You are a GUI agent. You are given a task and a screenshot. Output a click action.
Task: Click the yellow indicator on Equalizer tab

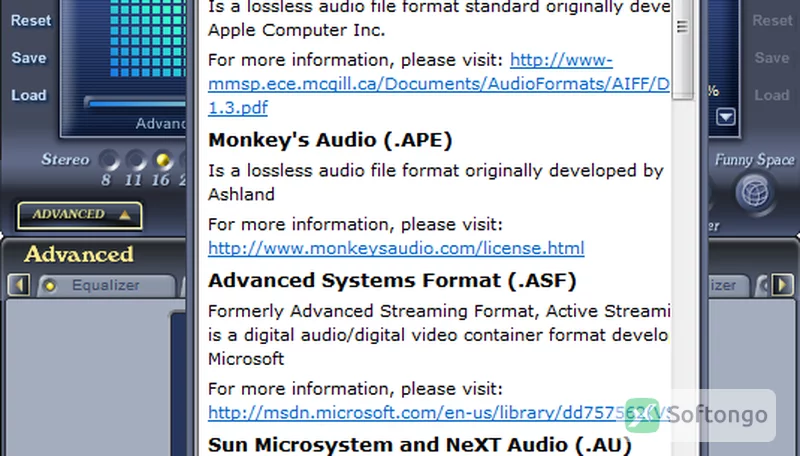coord(50,286)
